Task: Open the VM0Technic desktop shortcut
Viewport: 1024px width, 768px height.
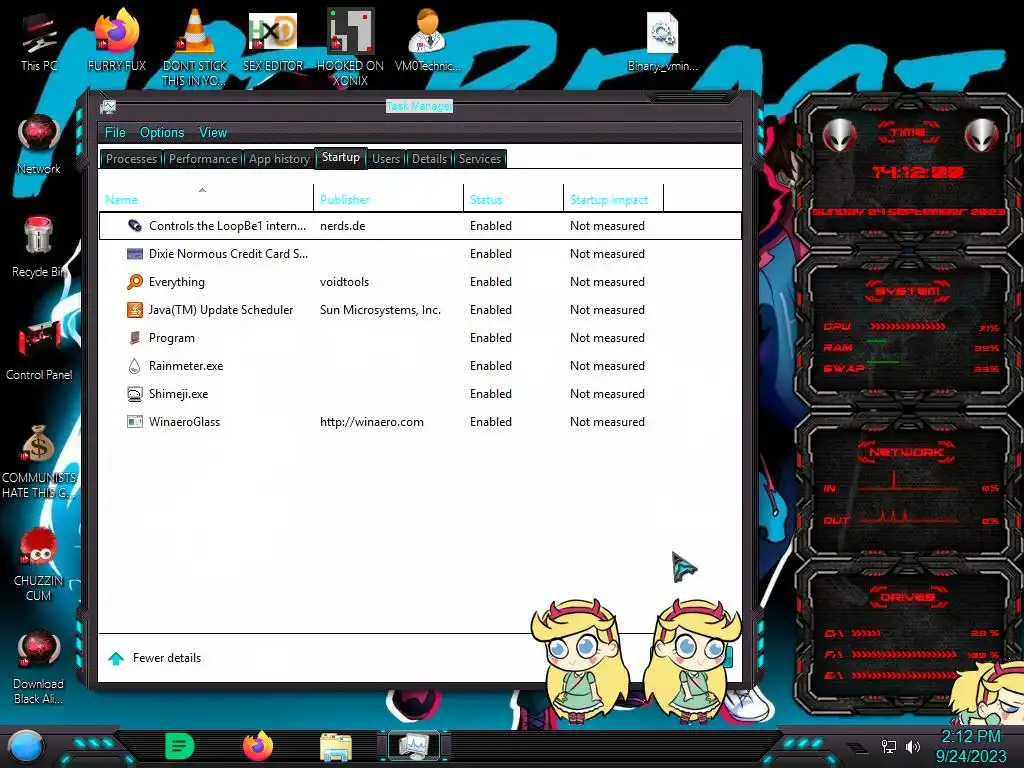Action: click(427, 40)
